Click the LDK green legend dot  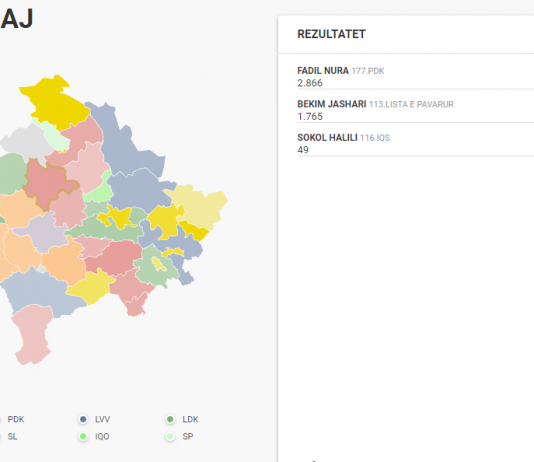pos(170,419)
